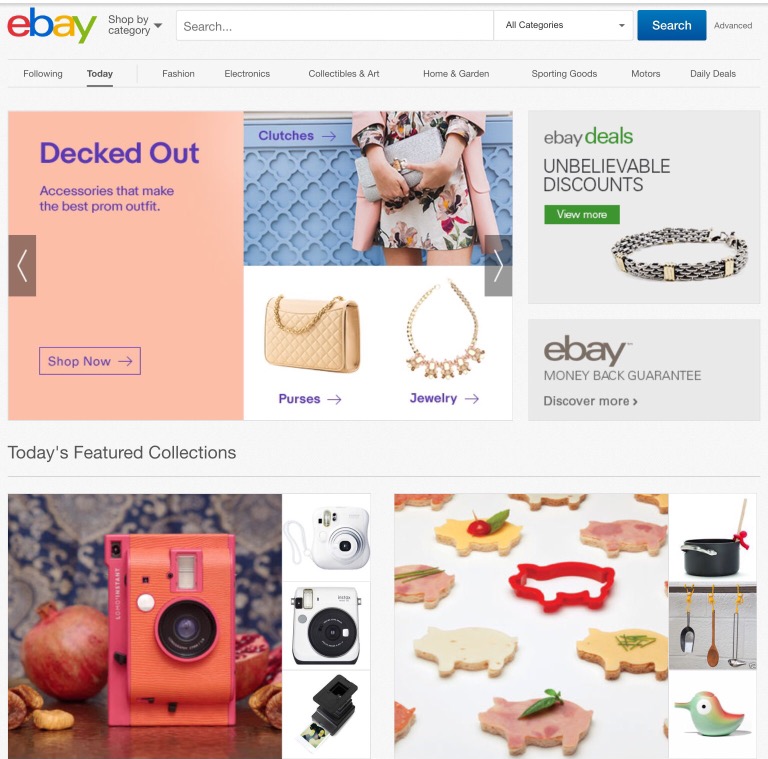Open the orange Lomo instant camera thumbnail
The width and height of the screenshot is (768, 759).
coord(145,626)
